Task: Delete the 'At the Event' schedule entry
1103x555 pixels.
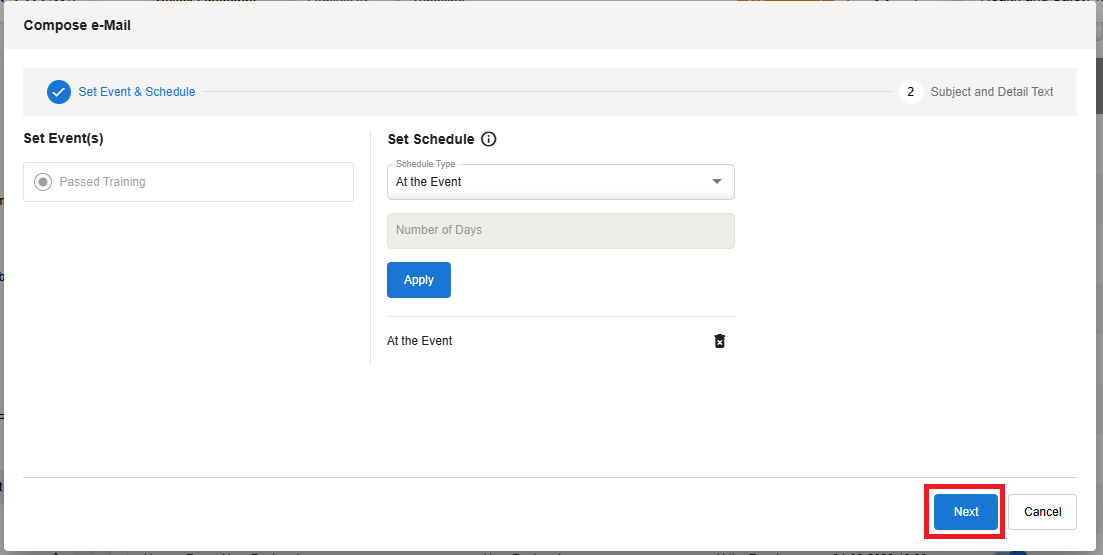Action: point(719,341)
